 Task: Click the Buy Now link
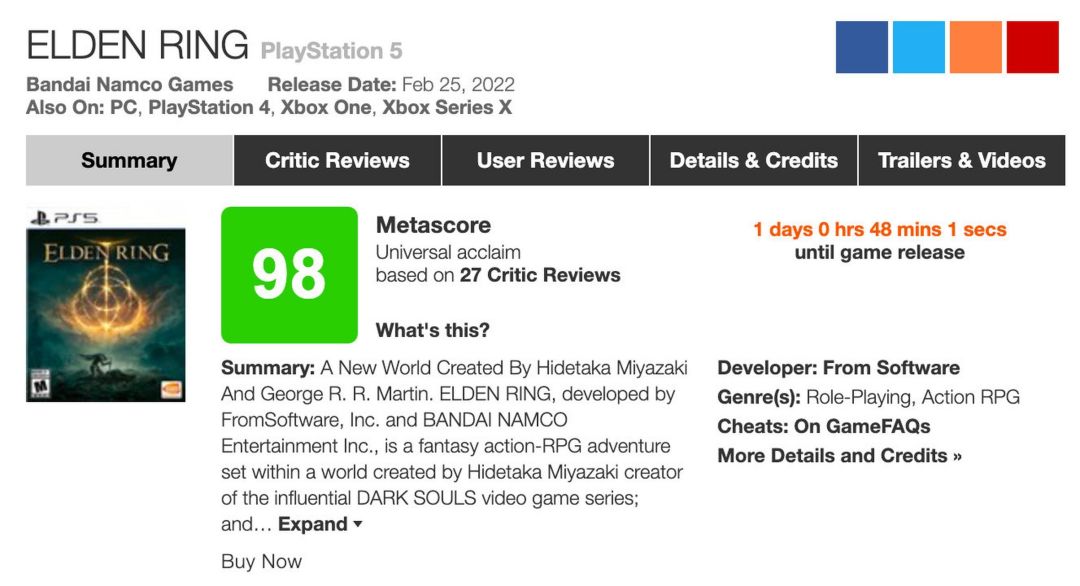point(261,561)
